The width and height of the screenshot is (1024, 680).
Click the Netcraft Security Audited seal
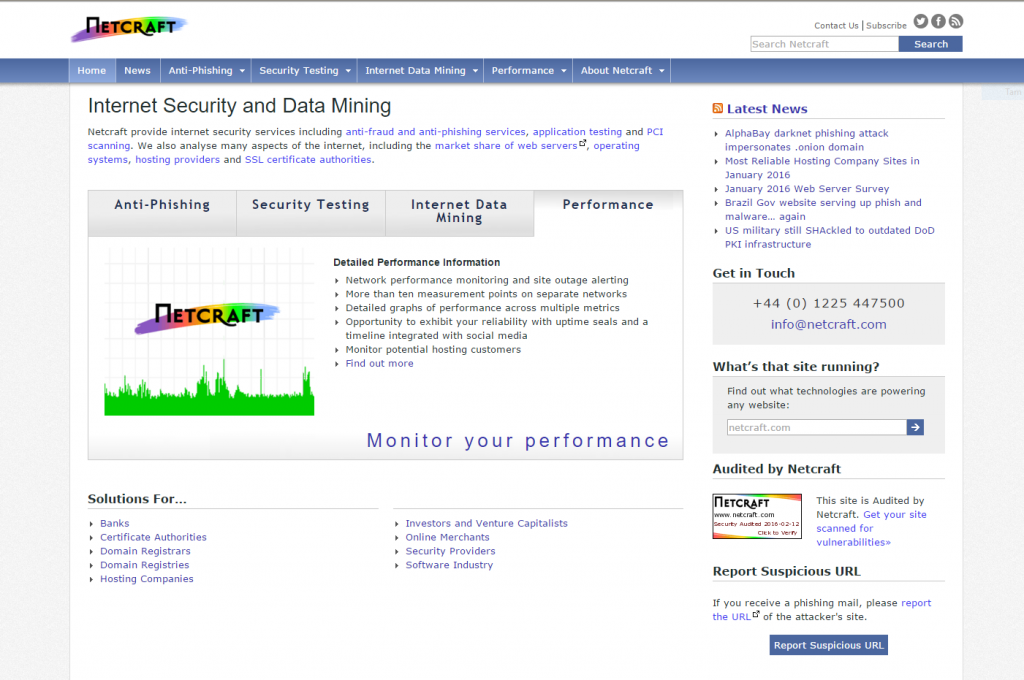757,516
